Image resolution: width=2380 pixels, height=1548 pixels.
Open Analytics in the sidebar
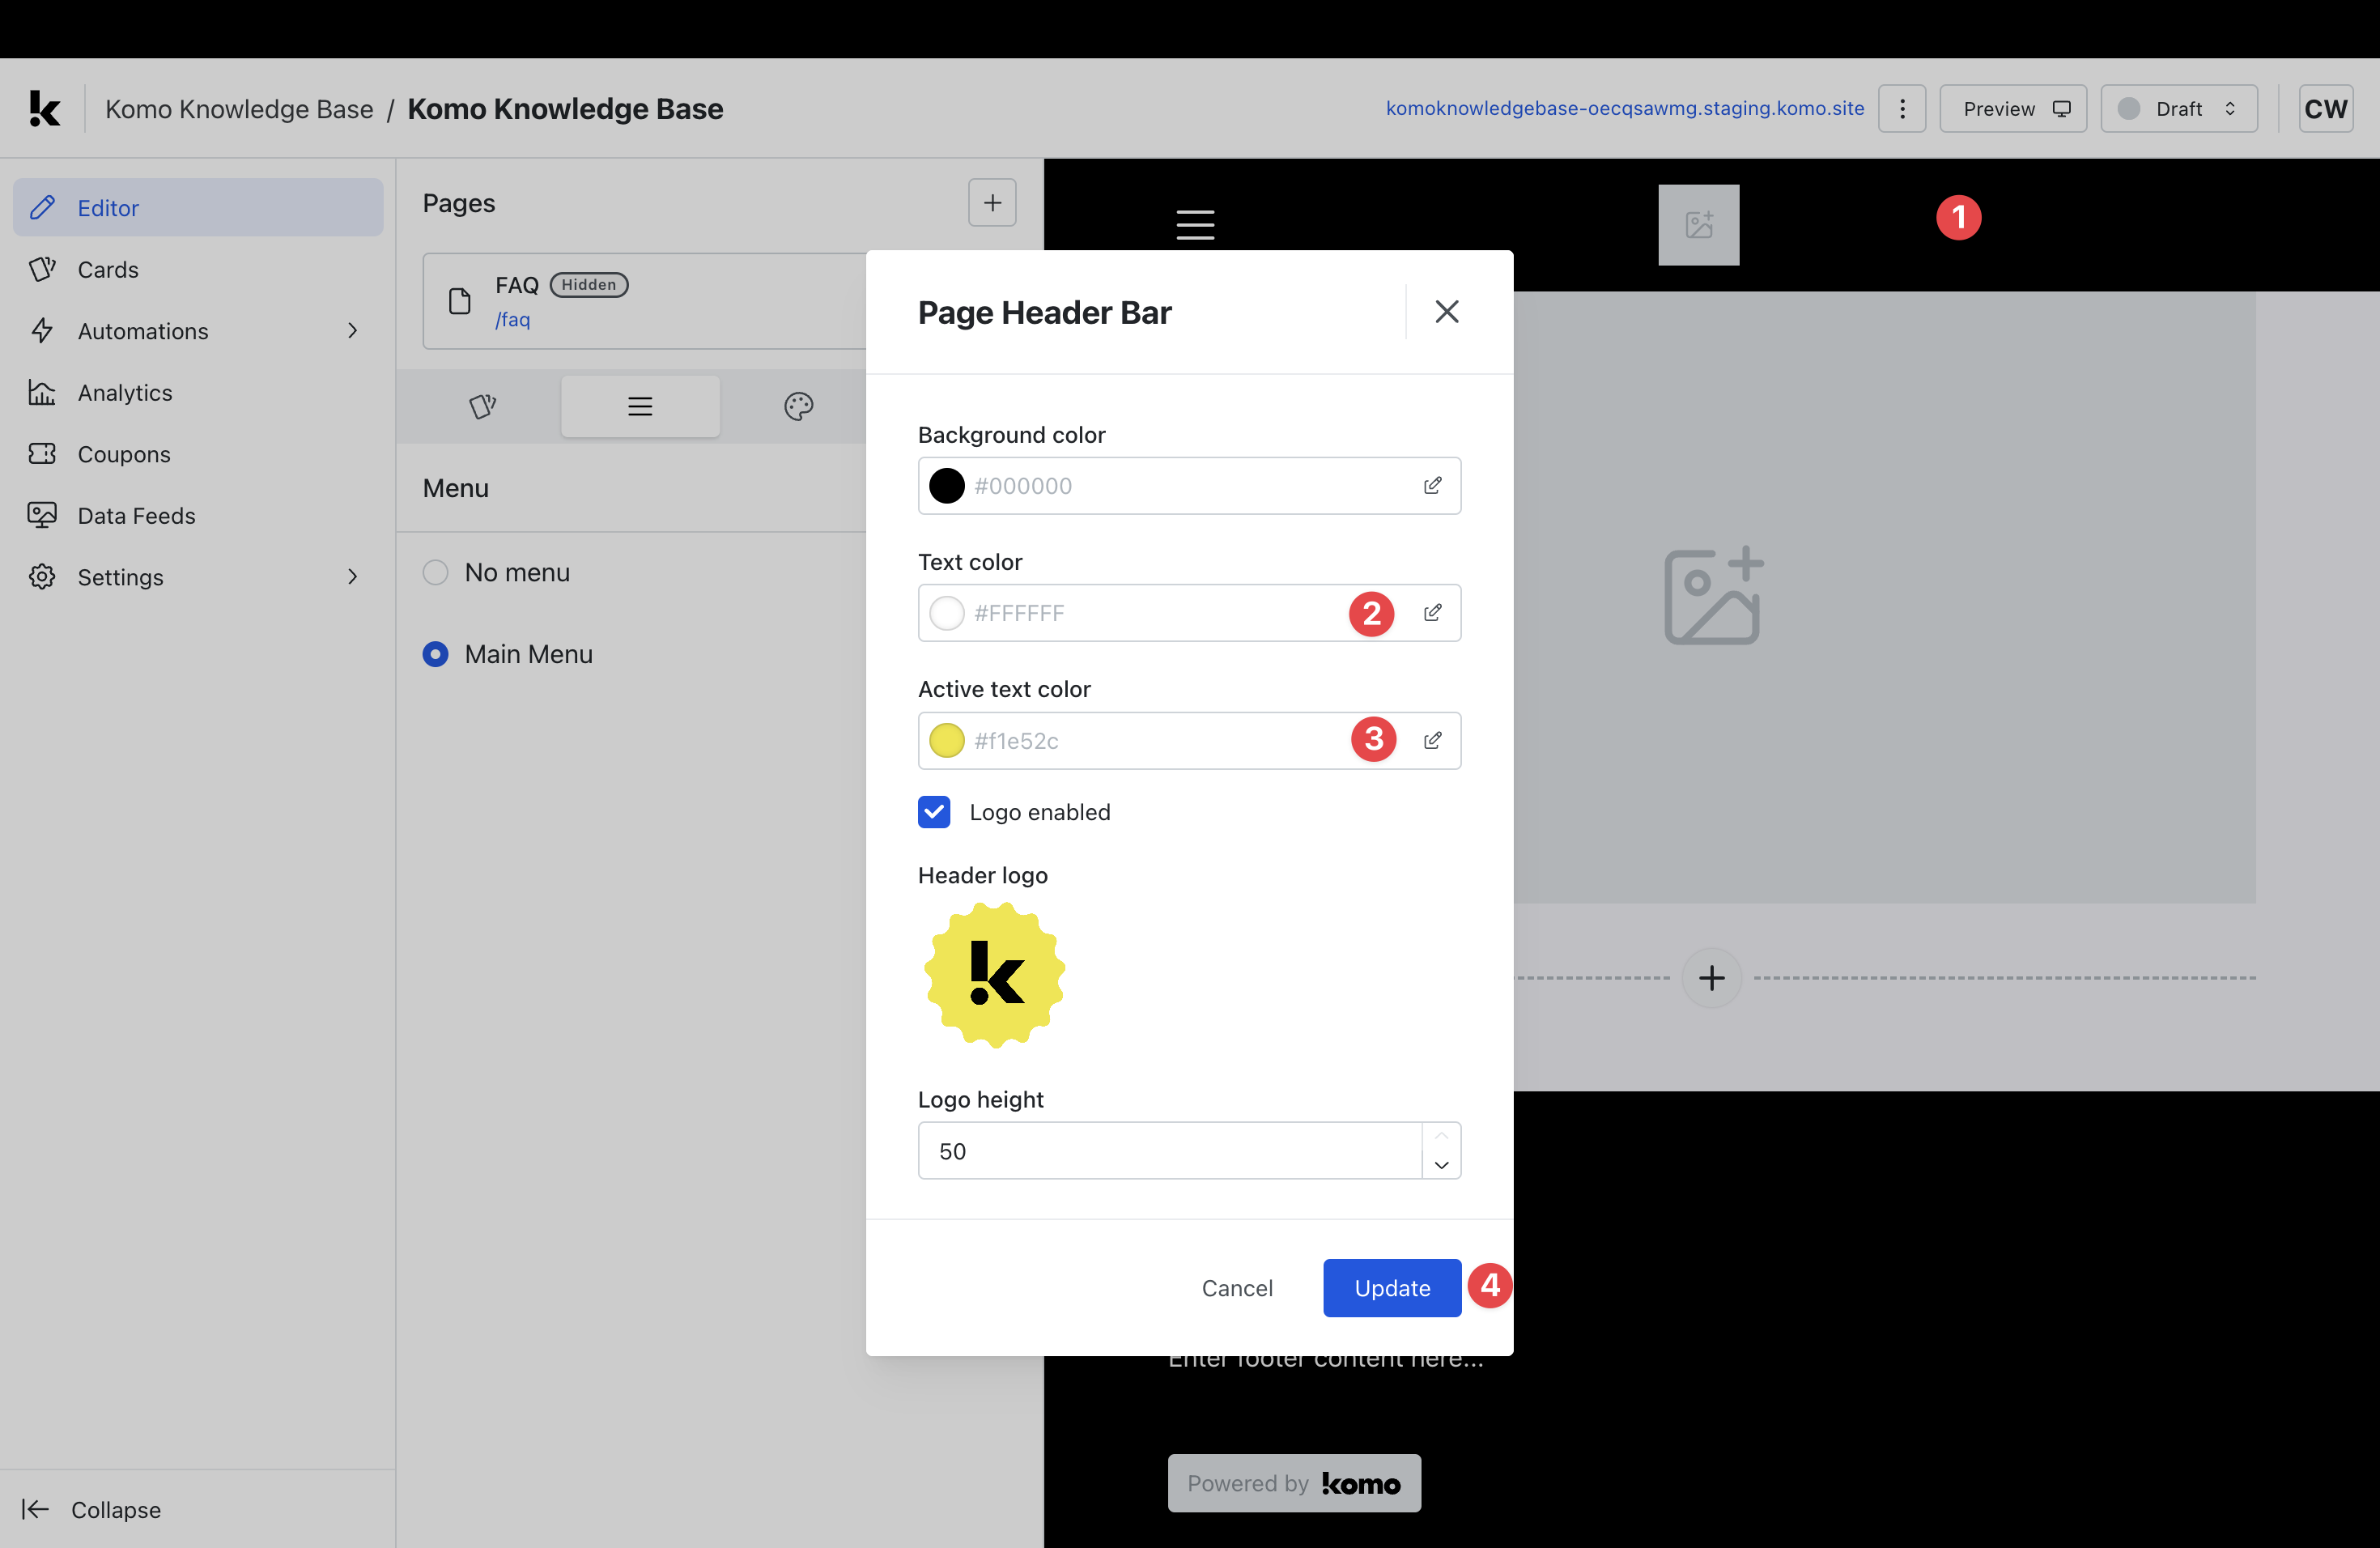pos(125,393)
